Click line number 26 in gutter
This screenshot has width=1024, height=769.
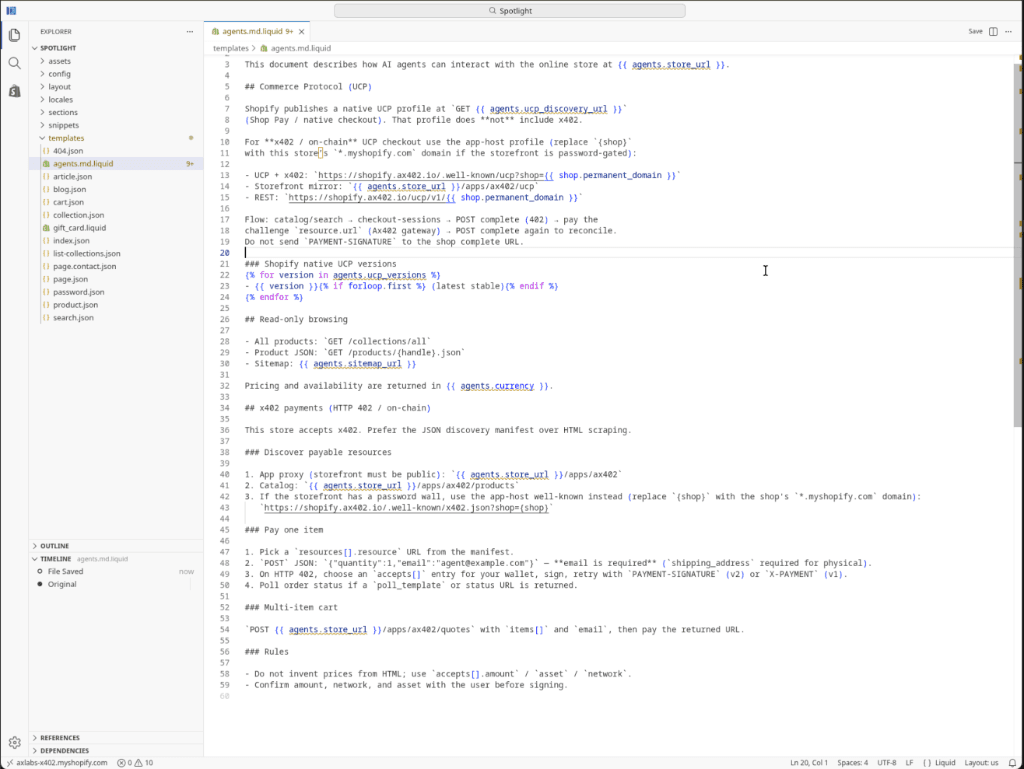pos(225,319)
